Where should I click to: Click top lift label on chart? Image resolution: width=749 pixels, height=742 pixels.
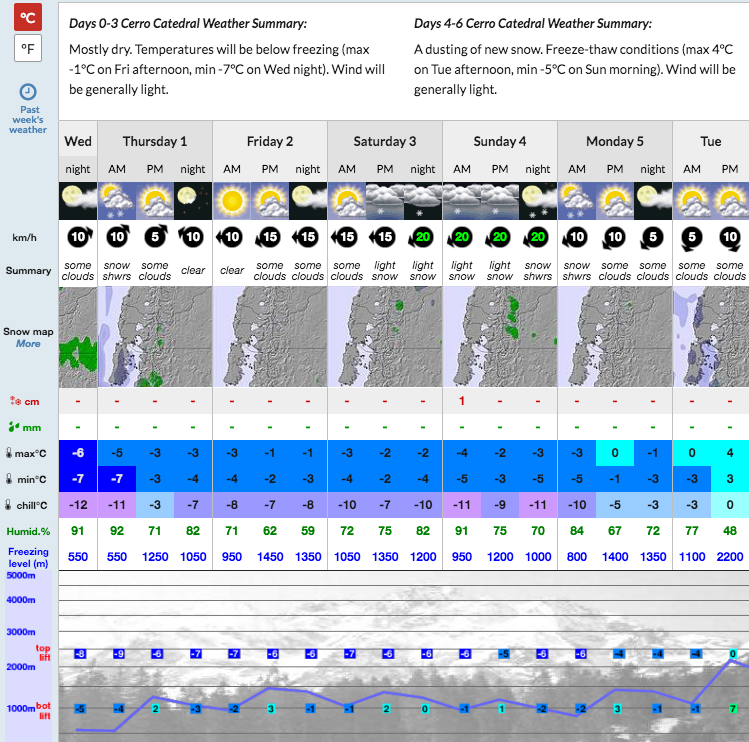[x=43, y=653]
